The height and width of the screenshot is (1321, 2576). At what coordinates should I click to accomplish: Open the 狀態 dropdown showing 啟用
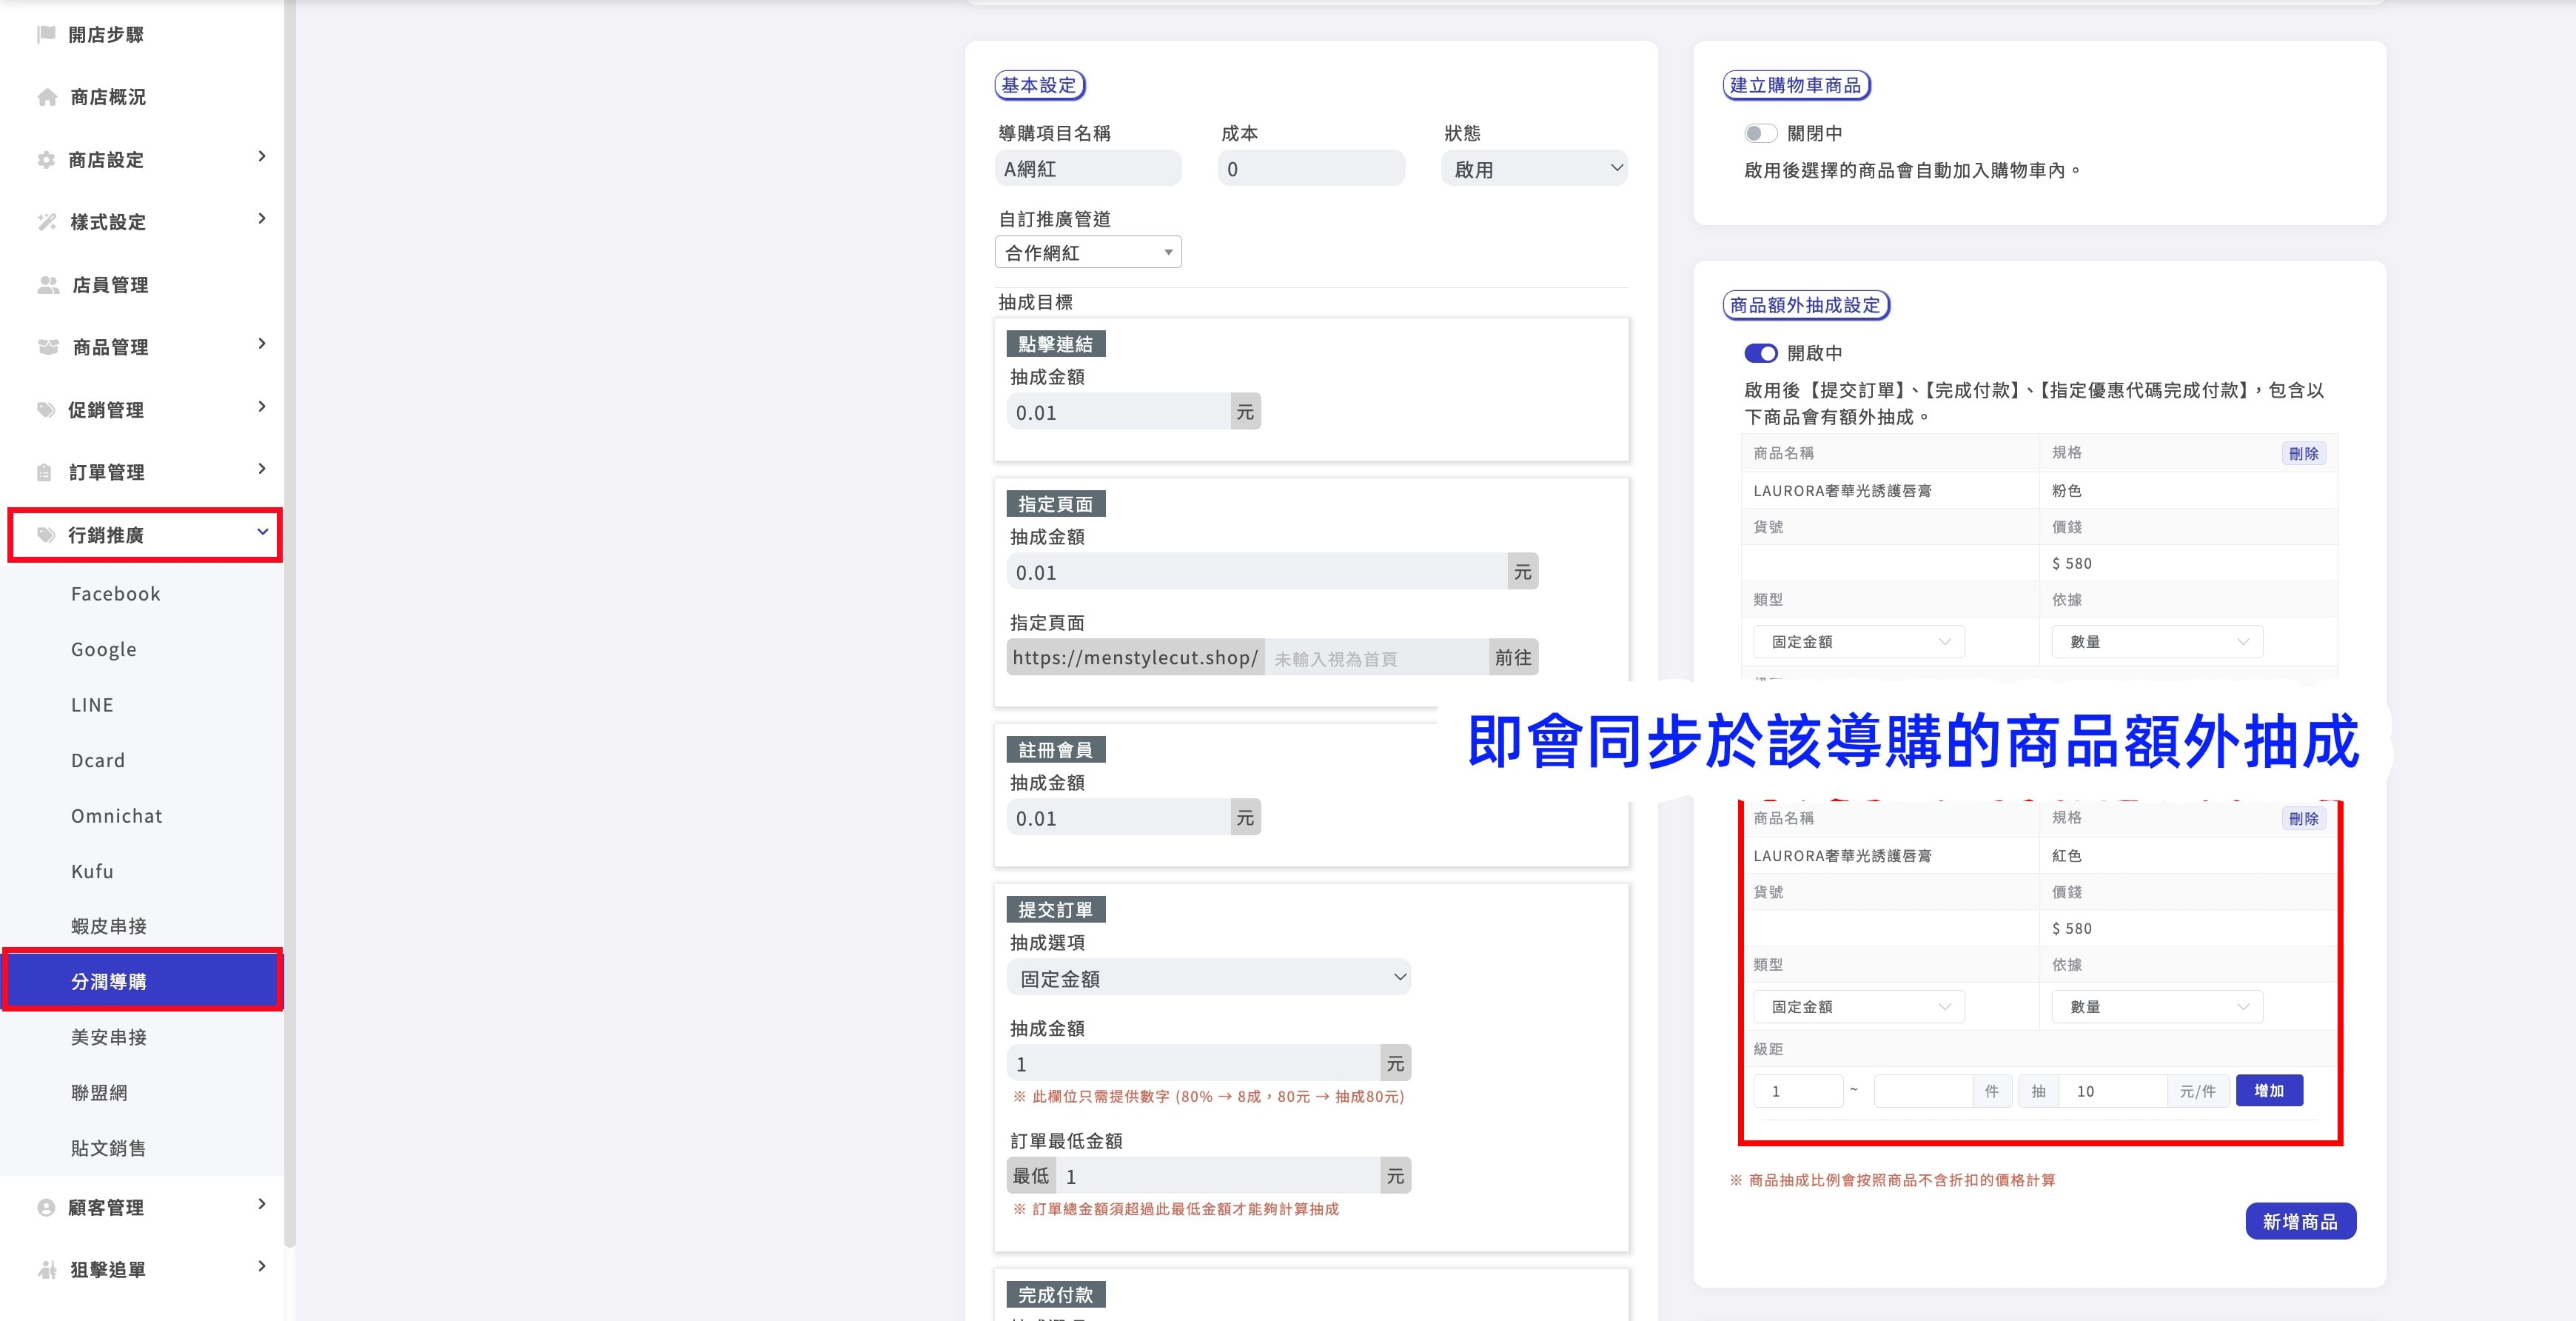[1534, 169]
